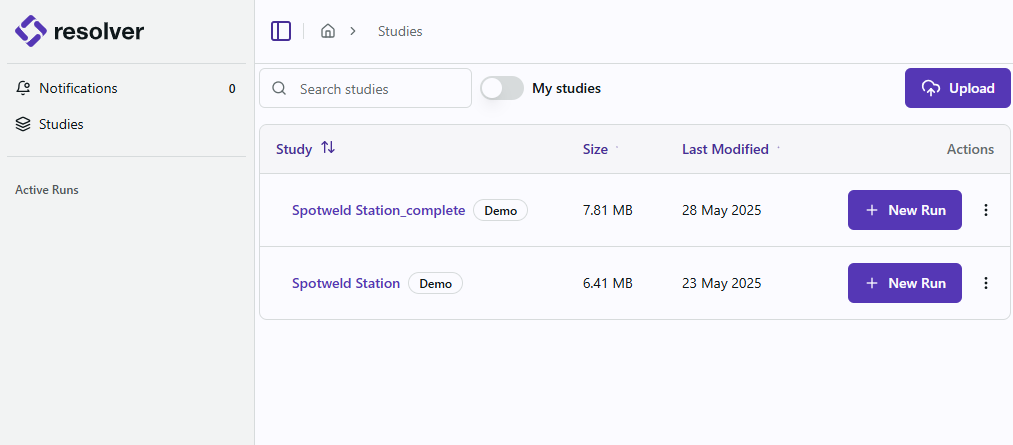Click Demo badge on Spotweld Station_complete

pos(501,210)
